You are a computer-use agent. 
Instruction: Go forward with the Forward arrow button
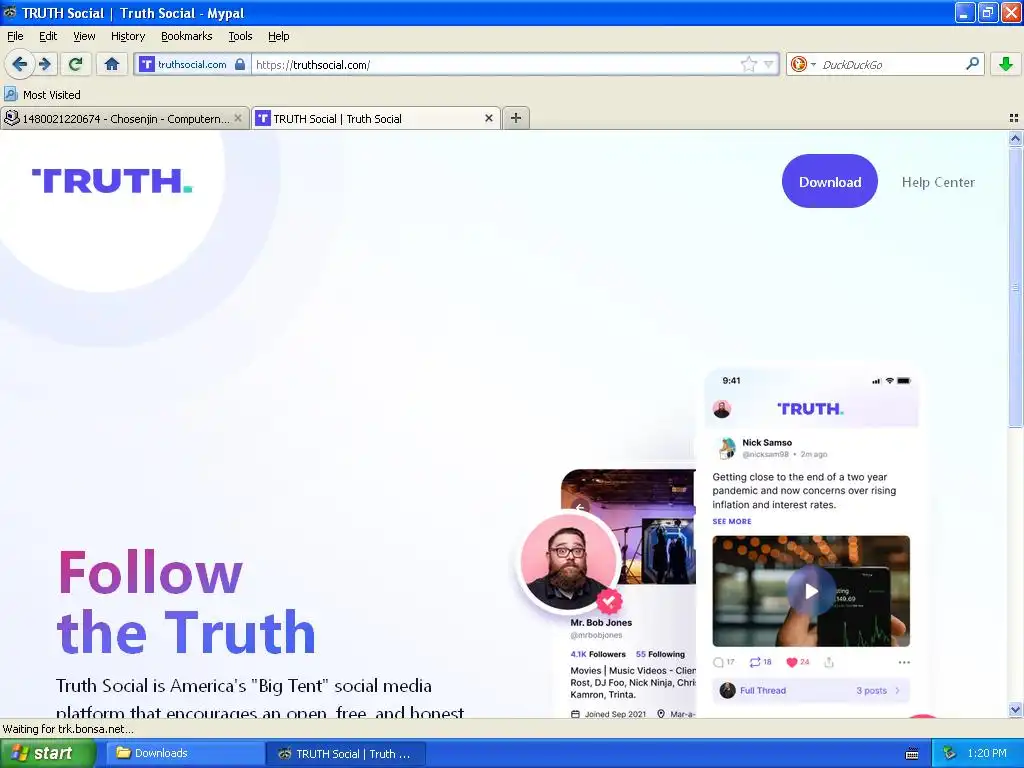[x=45, y=64]
